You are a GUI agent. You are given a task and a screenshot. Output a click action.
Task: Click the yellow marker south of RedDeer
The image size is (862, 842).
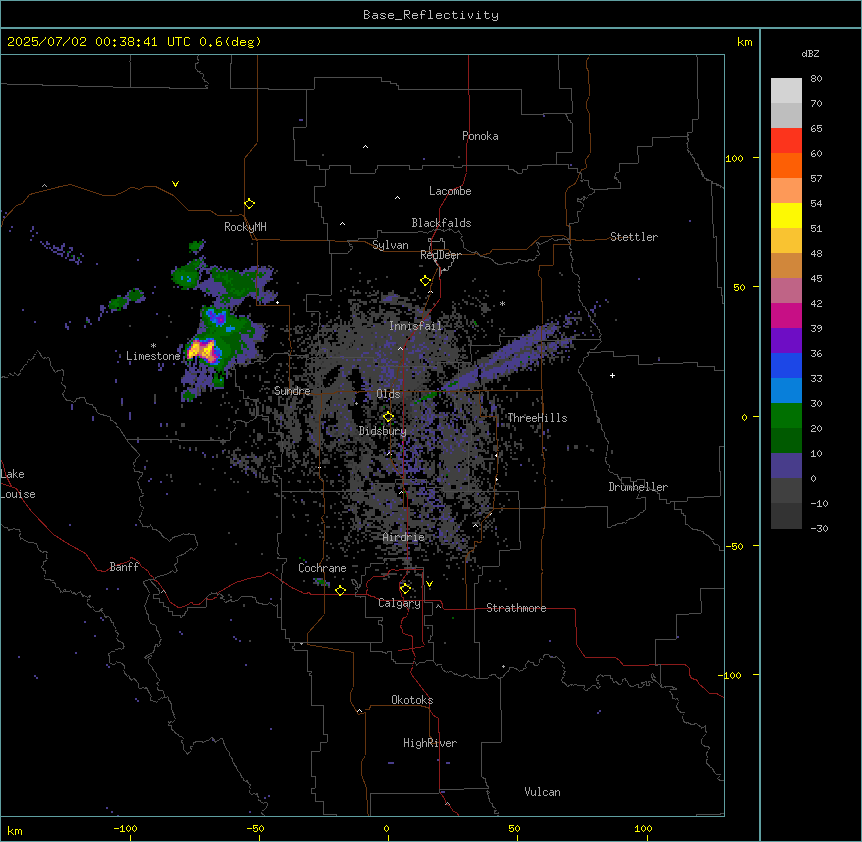coord(426,281)
